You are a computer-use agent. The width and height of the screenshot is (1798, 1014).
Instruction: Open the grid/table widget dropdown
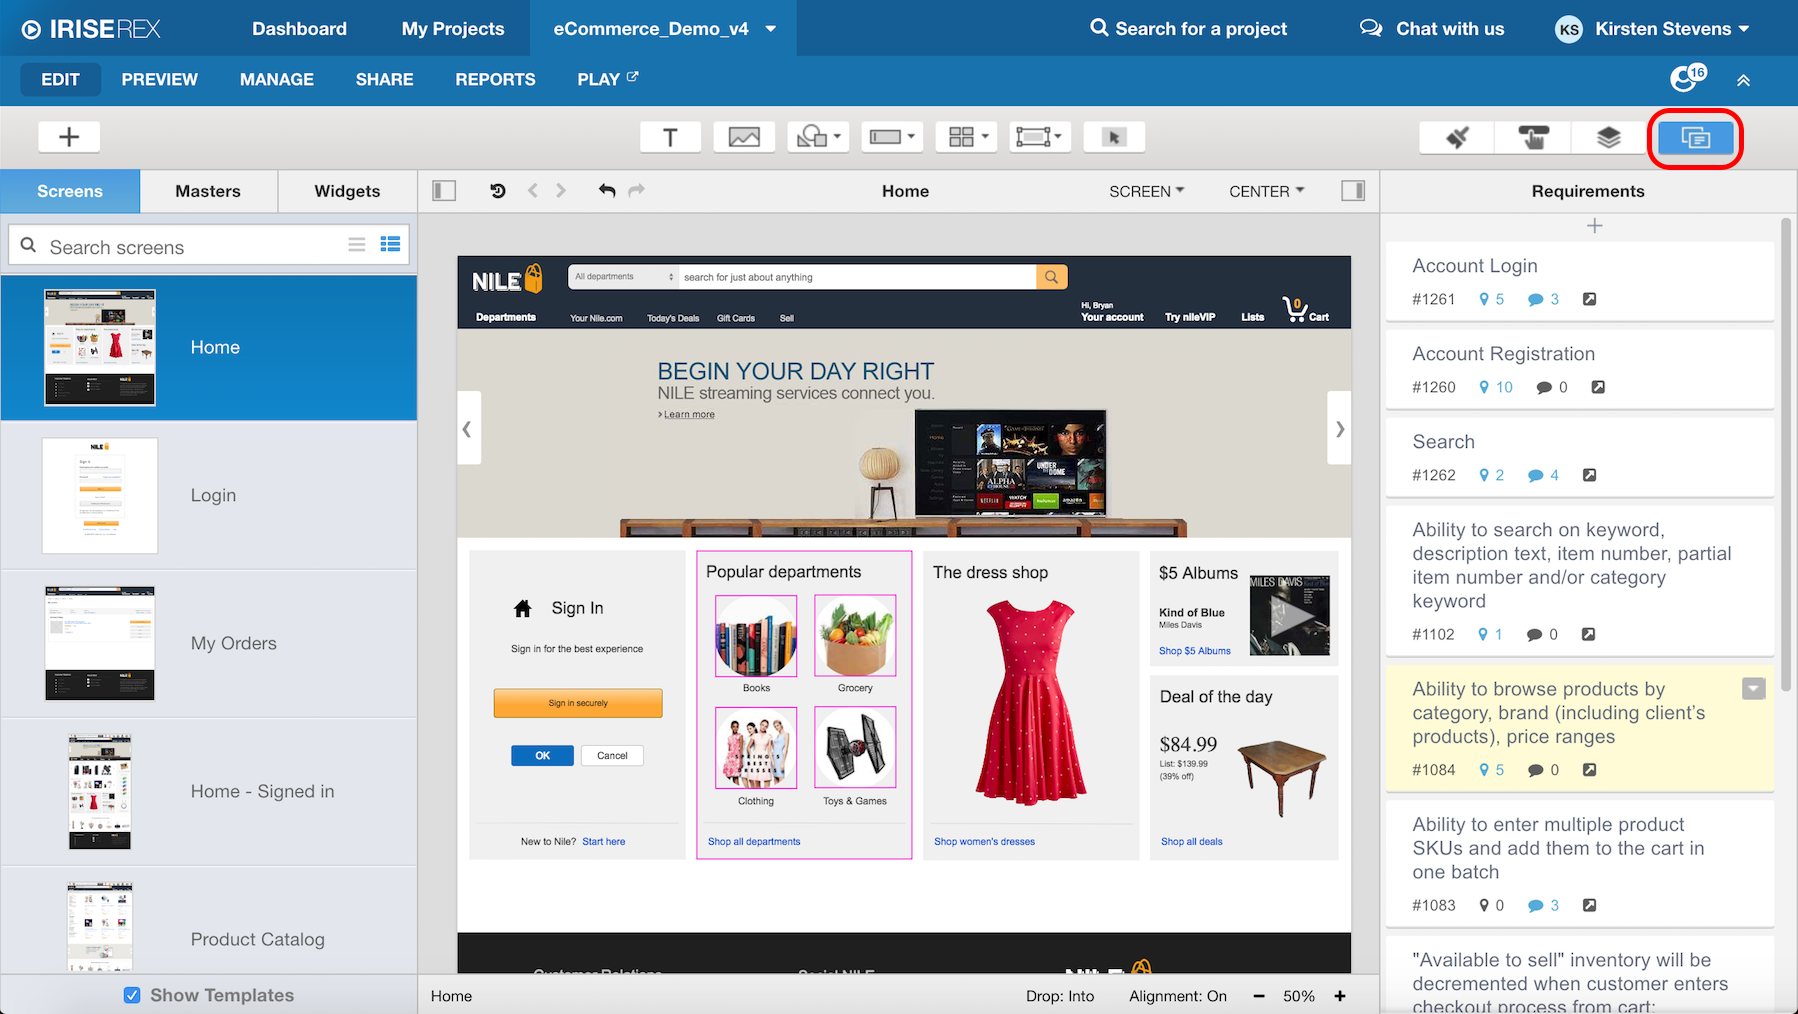(966, 137)
